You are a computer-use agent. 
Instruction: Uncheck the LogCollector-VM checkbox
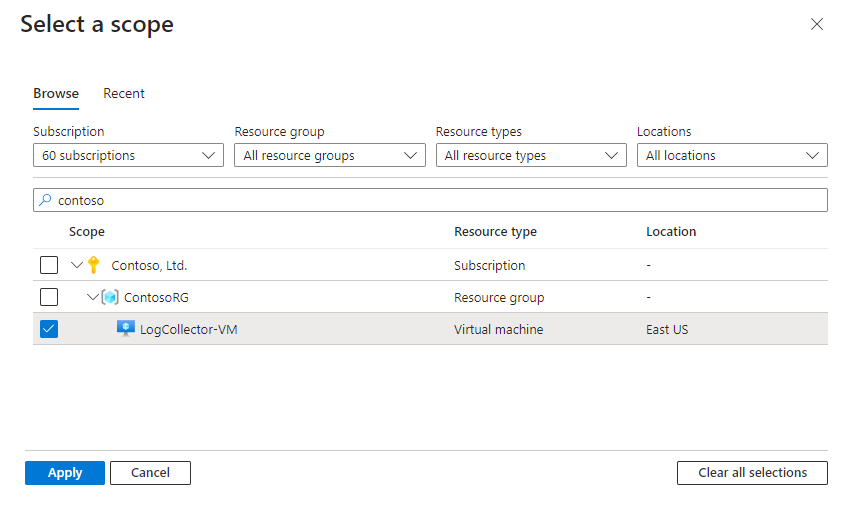tap(49, 329)
